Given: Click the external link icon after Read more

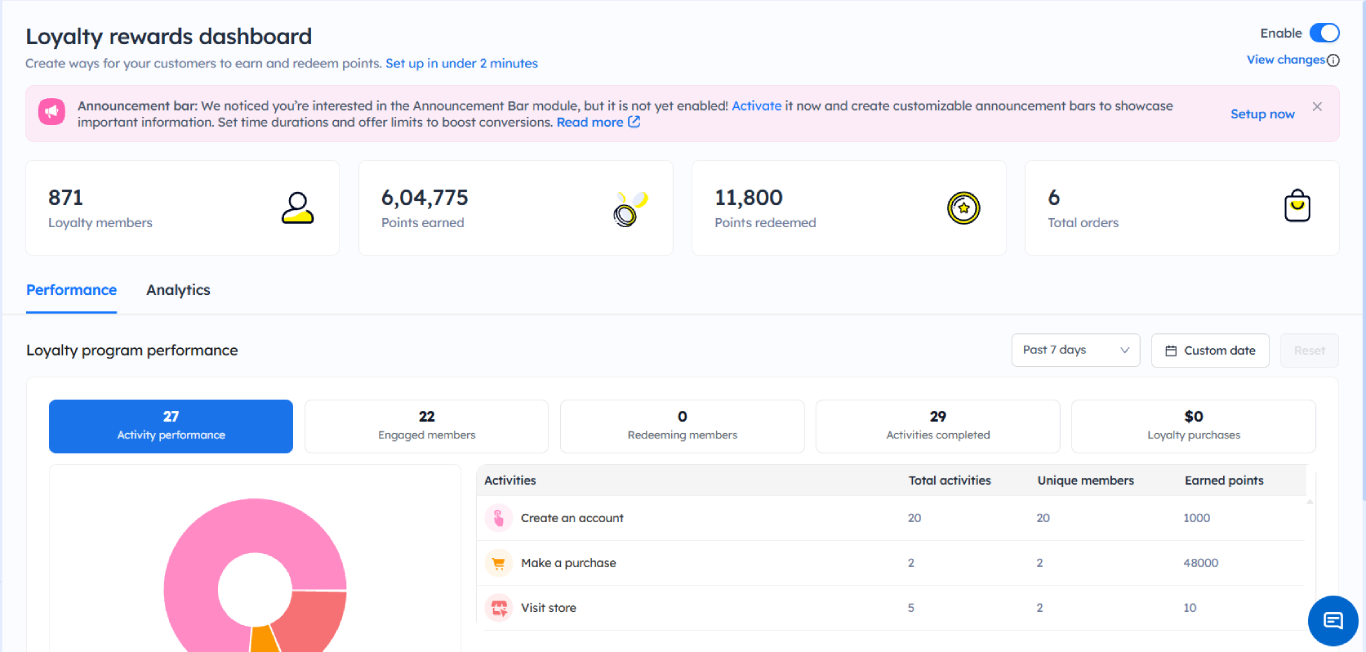Looking at the screenshot, I should 633,122.
